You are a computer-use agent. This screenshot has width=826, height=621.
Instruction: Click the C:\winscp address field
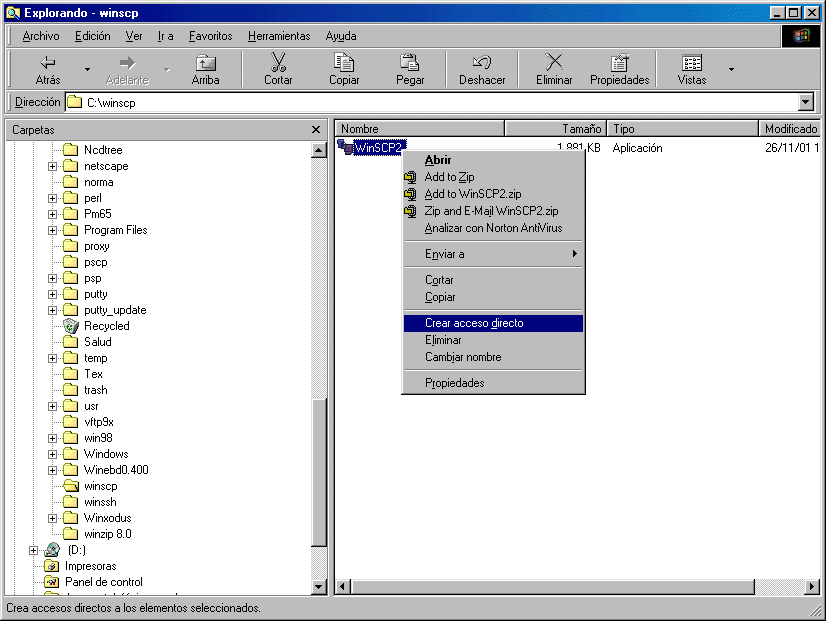point(432,102)
